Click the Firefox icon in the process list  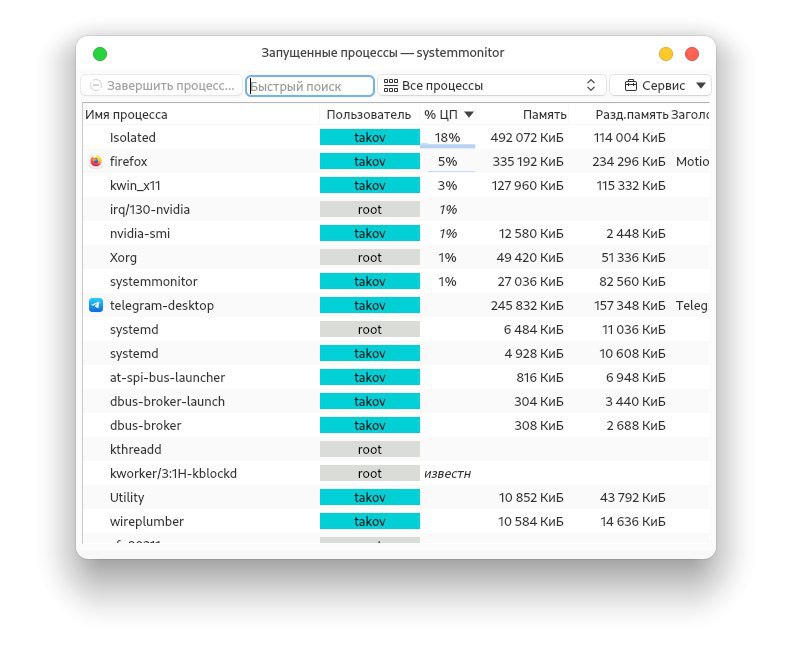(x=96, y=161)
